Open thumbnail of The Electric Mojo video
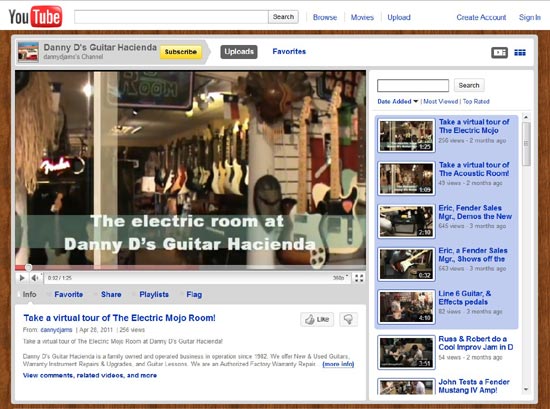Screen dimensions: 550x409 406,135
